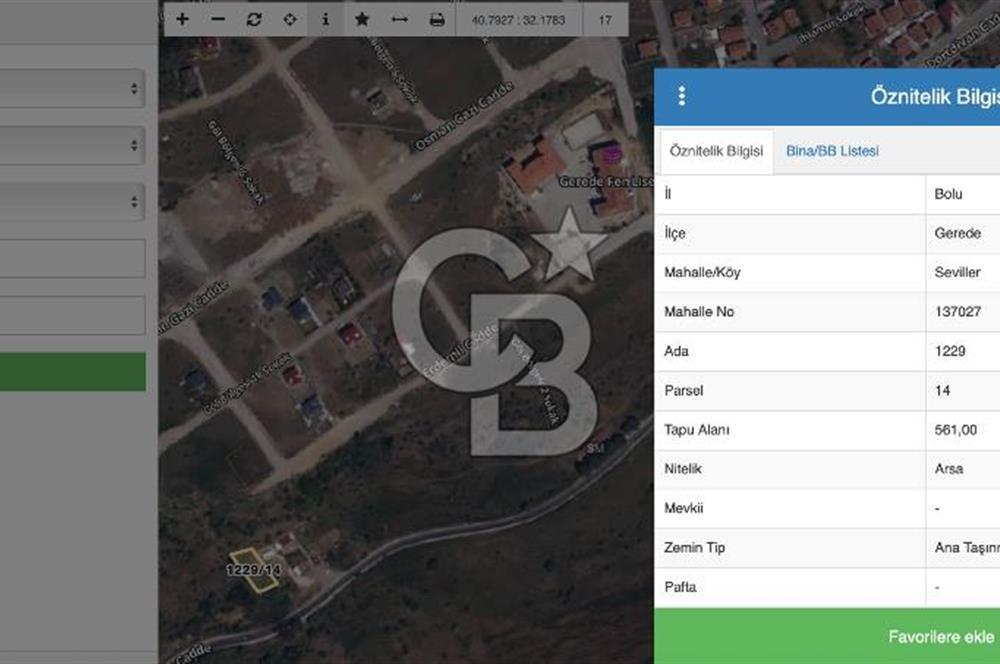The height and width of the screenshot is (664, 1000).
Task: Click the upper text input in the left panel
Action: (x=72, y=258)
